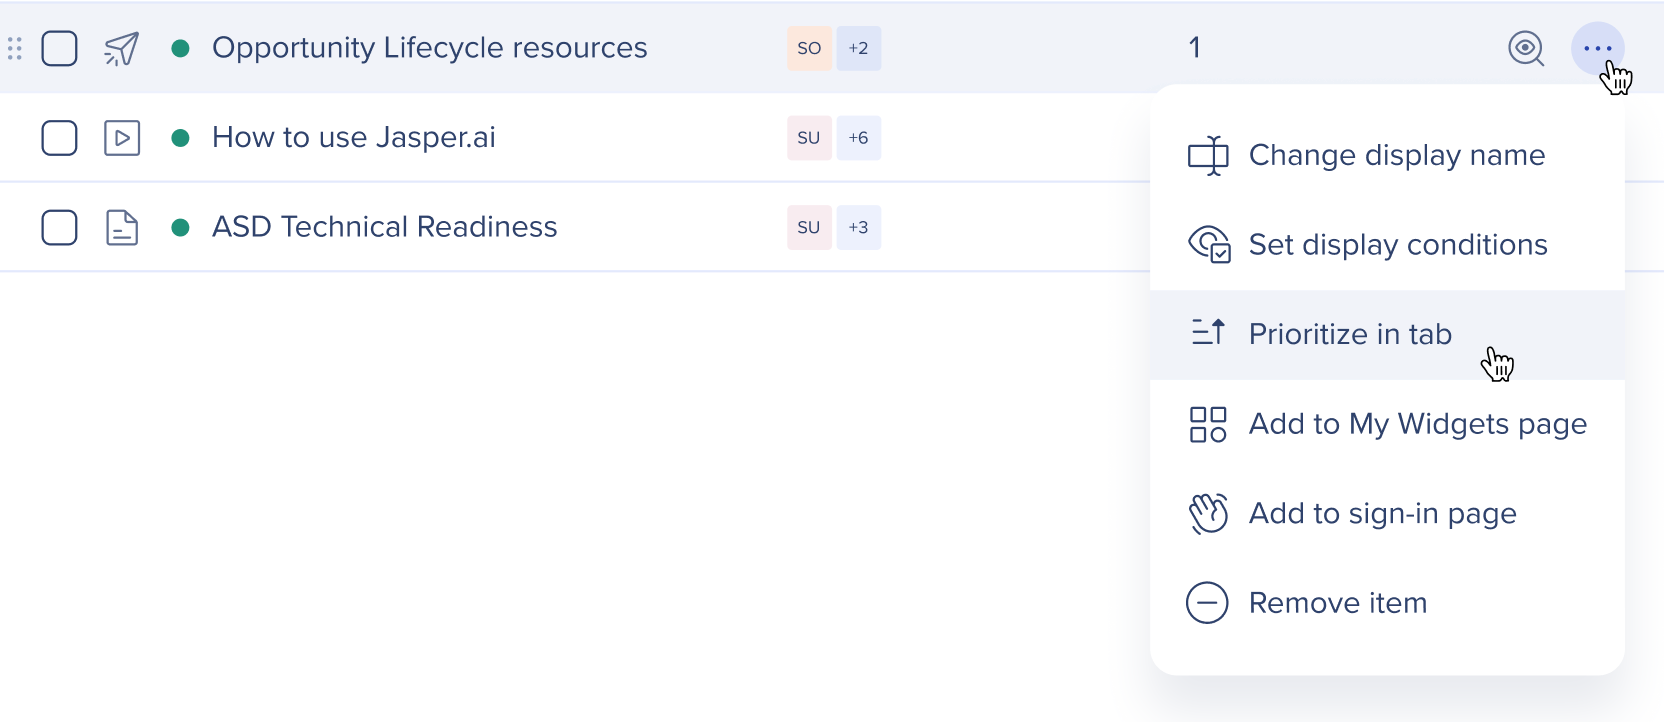The height and width of the screenshot is (722, 1664).
Task: Click the hand wave sign-in page icon
Action: [x=1208, y=514]
